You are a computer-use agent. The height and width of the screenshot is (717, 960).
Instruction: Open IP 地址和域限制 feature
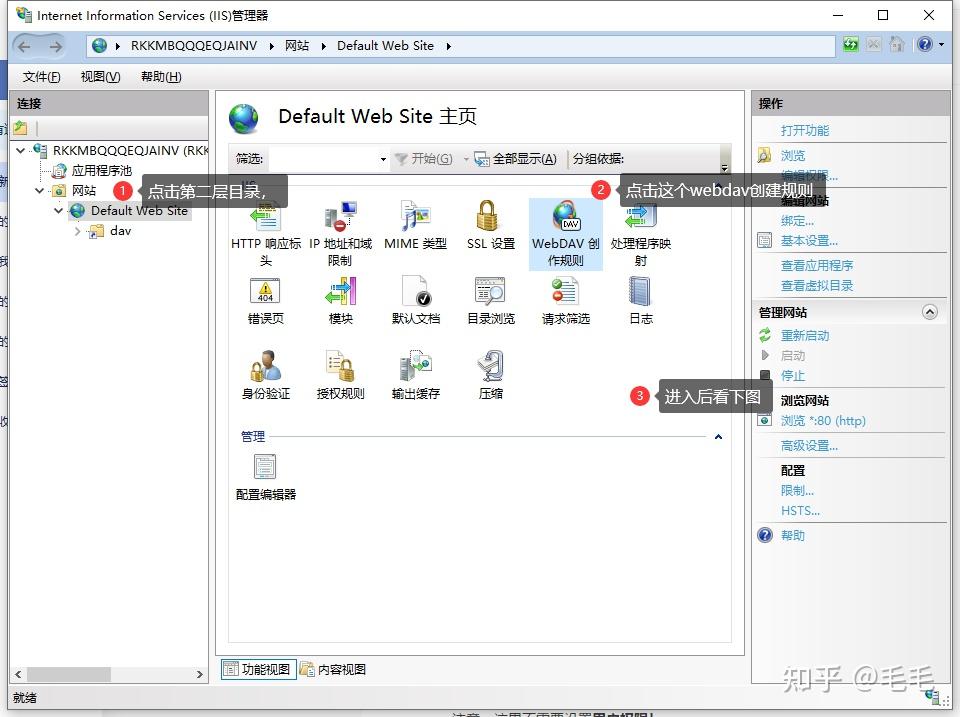340,225
